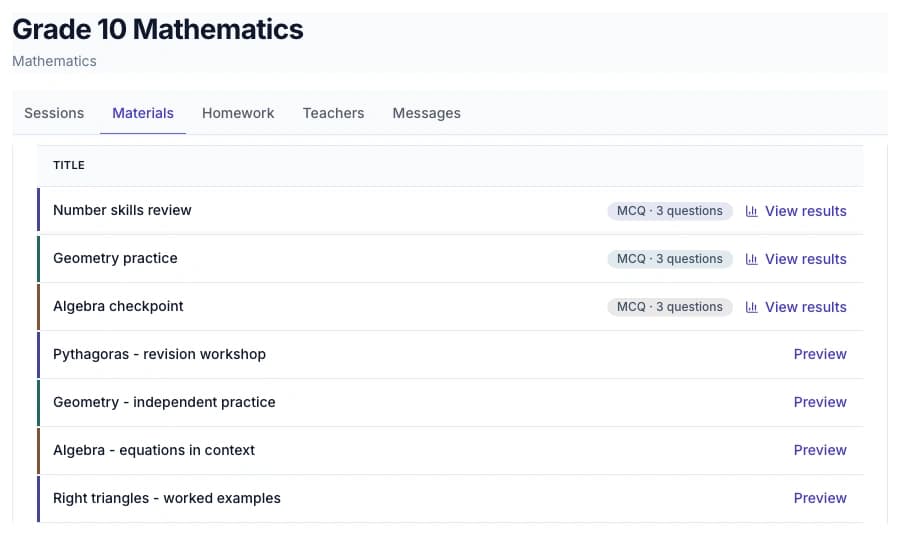The width and height of the screenshot is (900, 535).
Task: Click the Grade 10 Mathematics heading
Action: pyautogui.click(x=158, y=29)
